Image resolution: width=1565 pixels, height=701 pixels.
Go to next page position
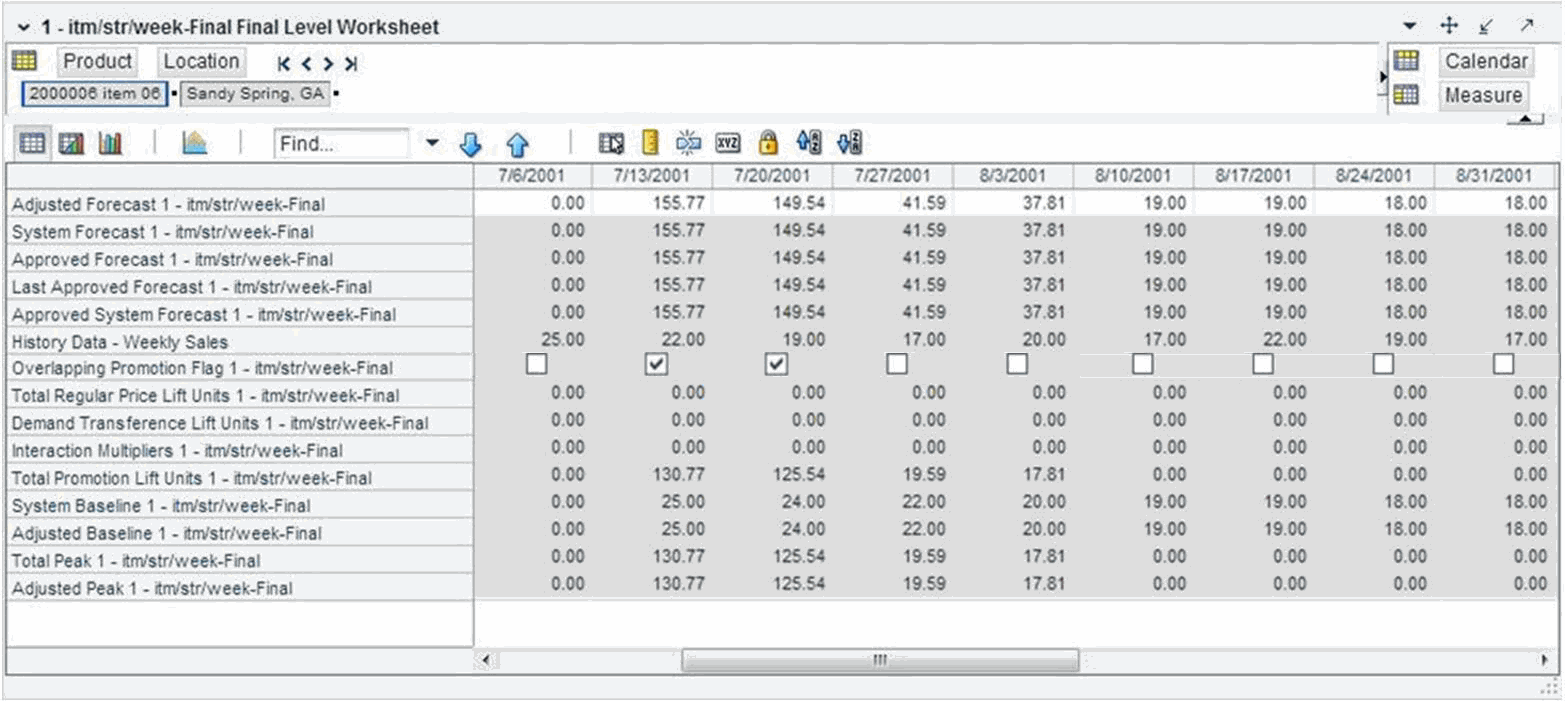coord(329,64)
